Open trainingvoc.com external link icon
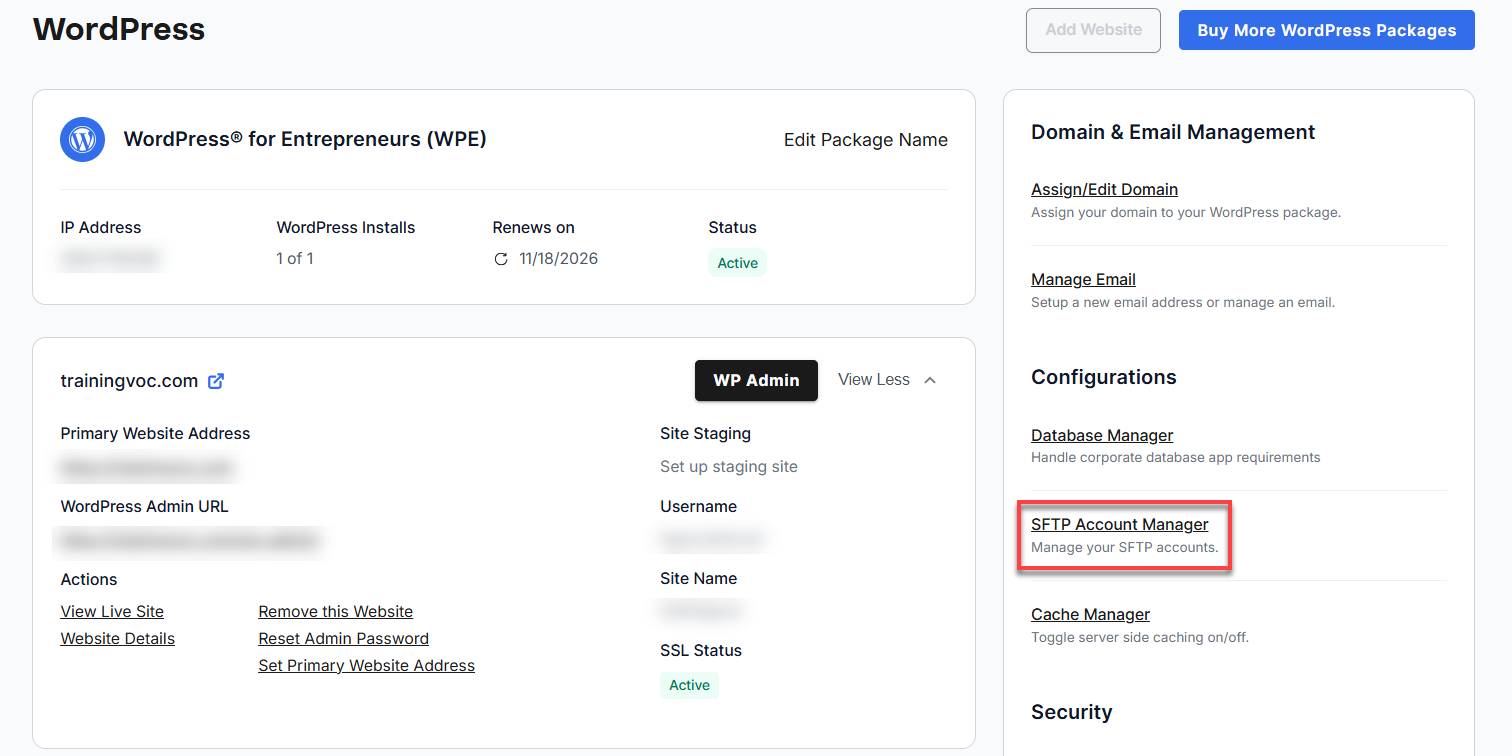Image resolution: width=1512 pixels, height=756 pixels. 216,381
